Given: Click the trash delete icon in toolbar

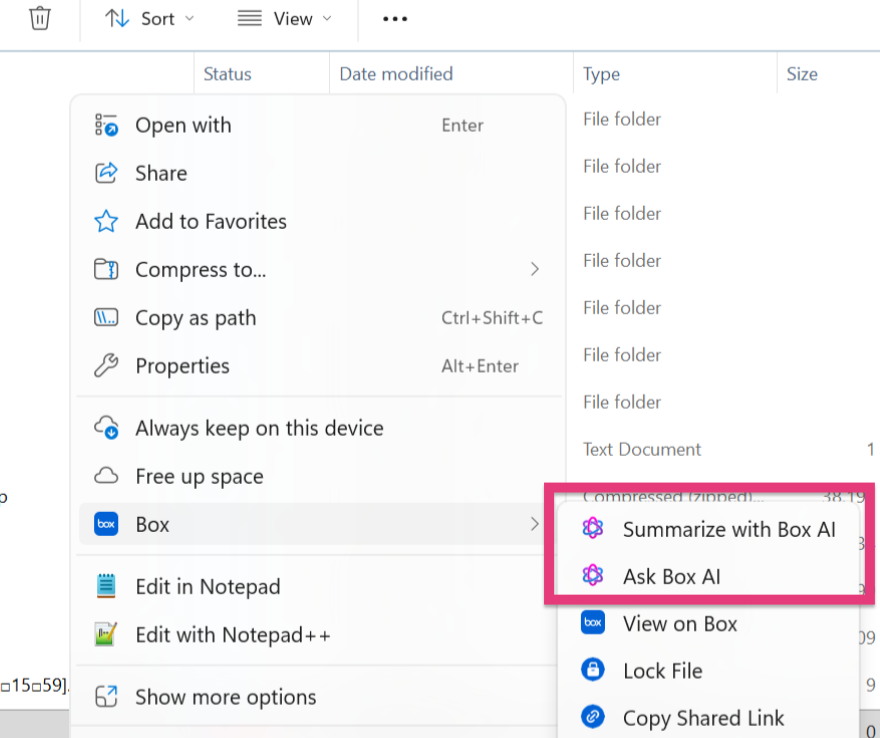Looking at the screenshot, I should [x=40, y=18].
